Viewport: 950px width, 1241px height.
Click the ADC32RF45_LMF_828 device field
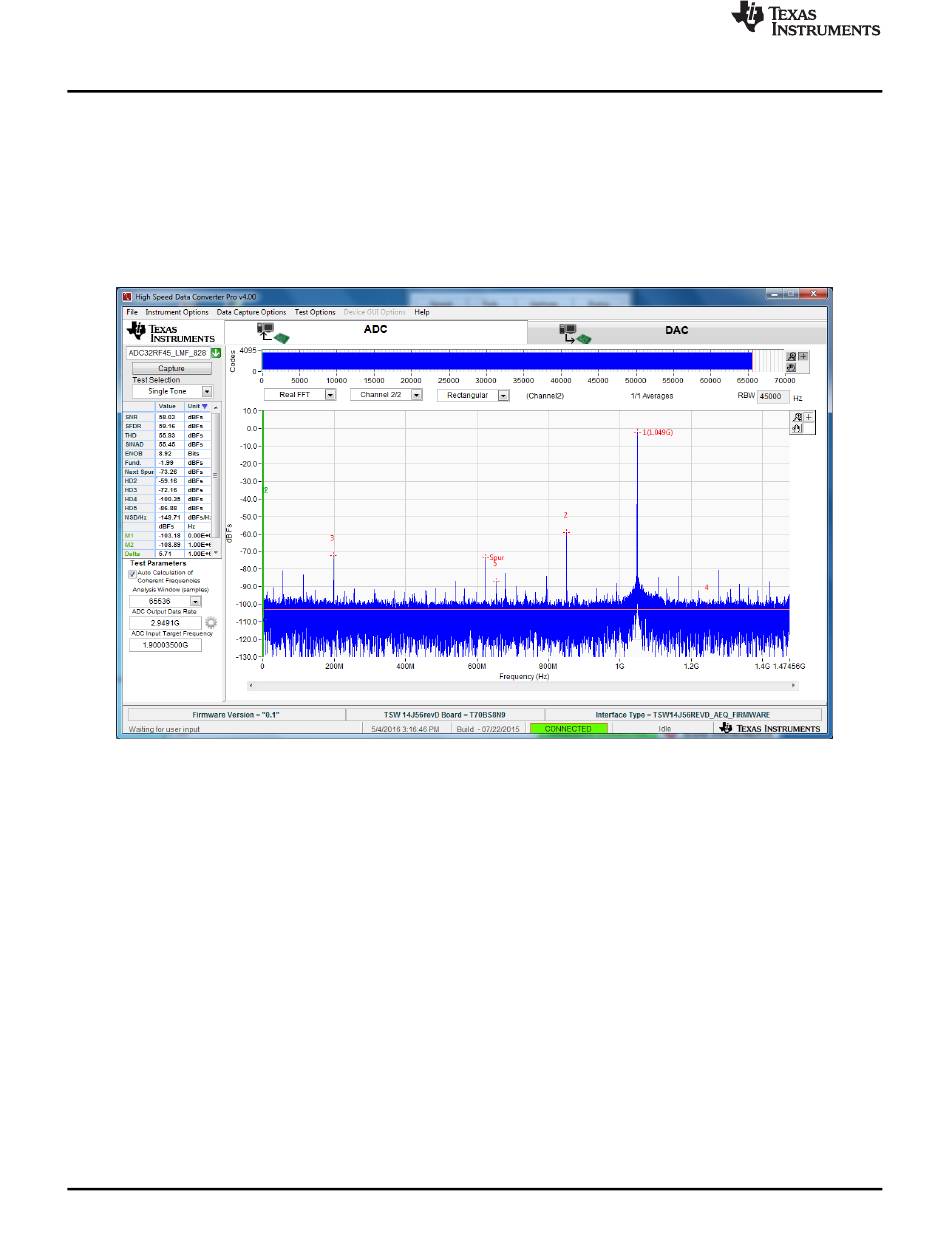pos(167,354)
